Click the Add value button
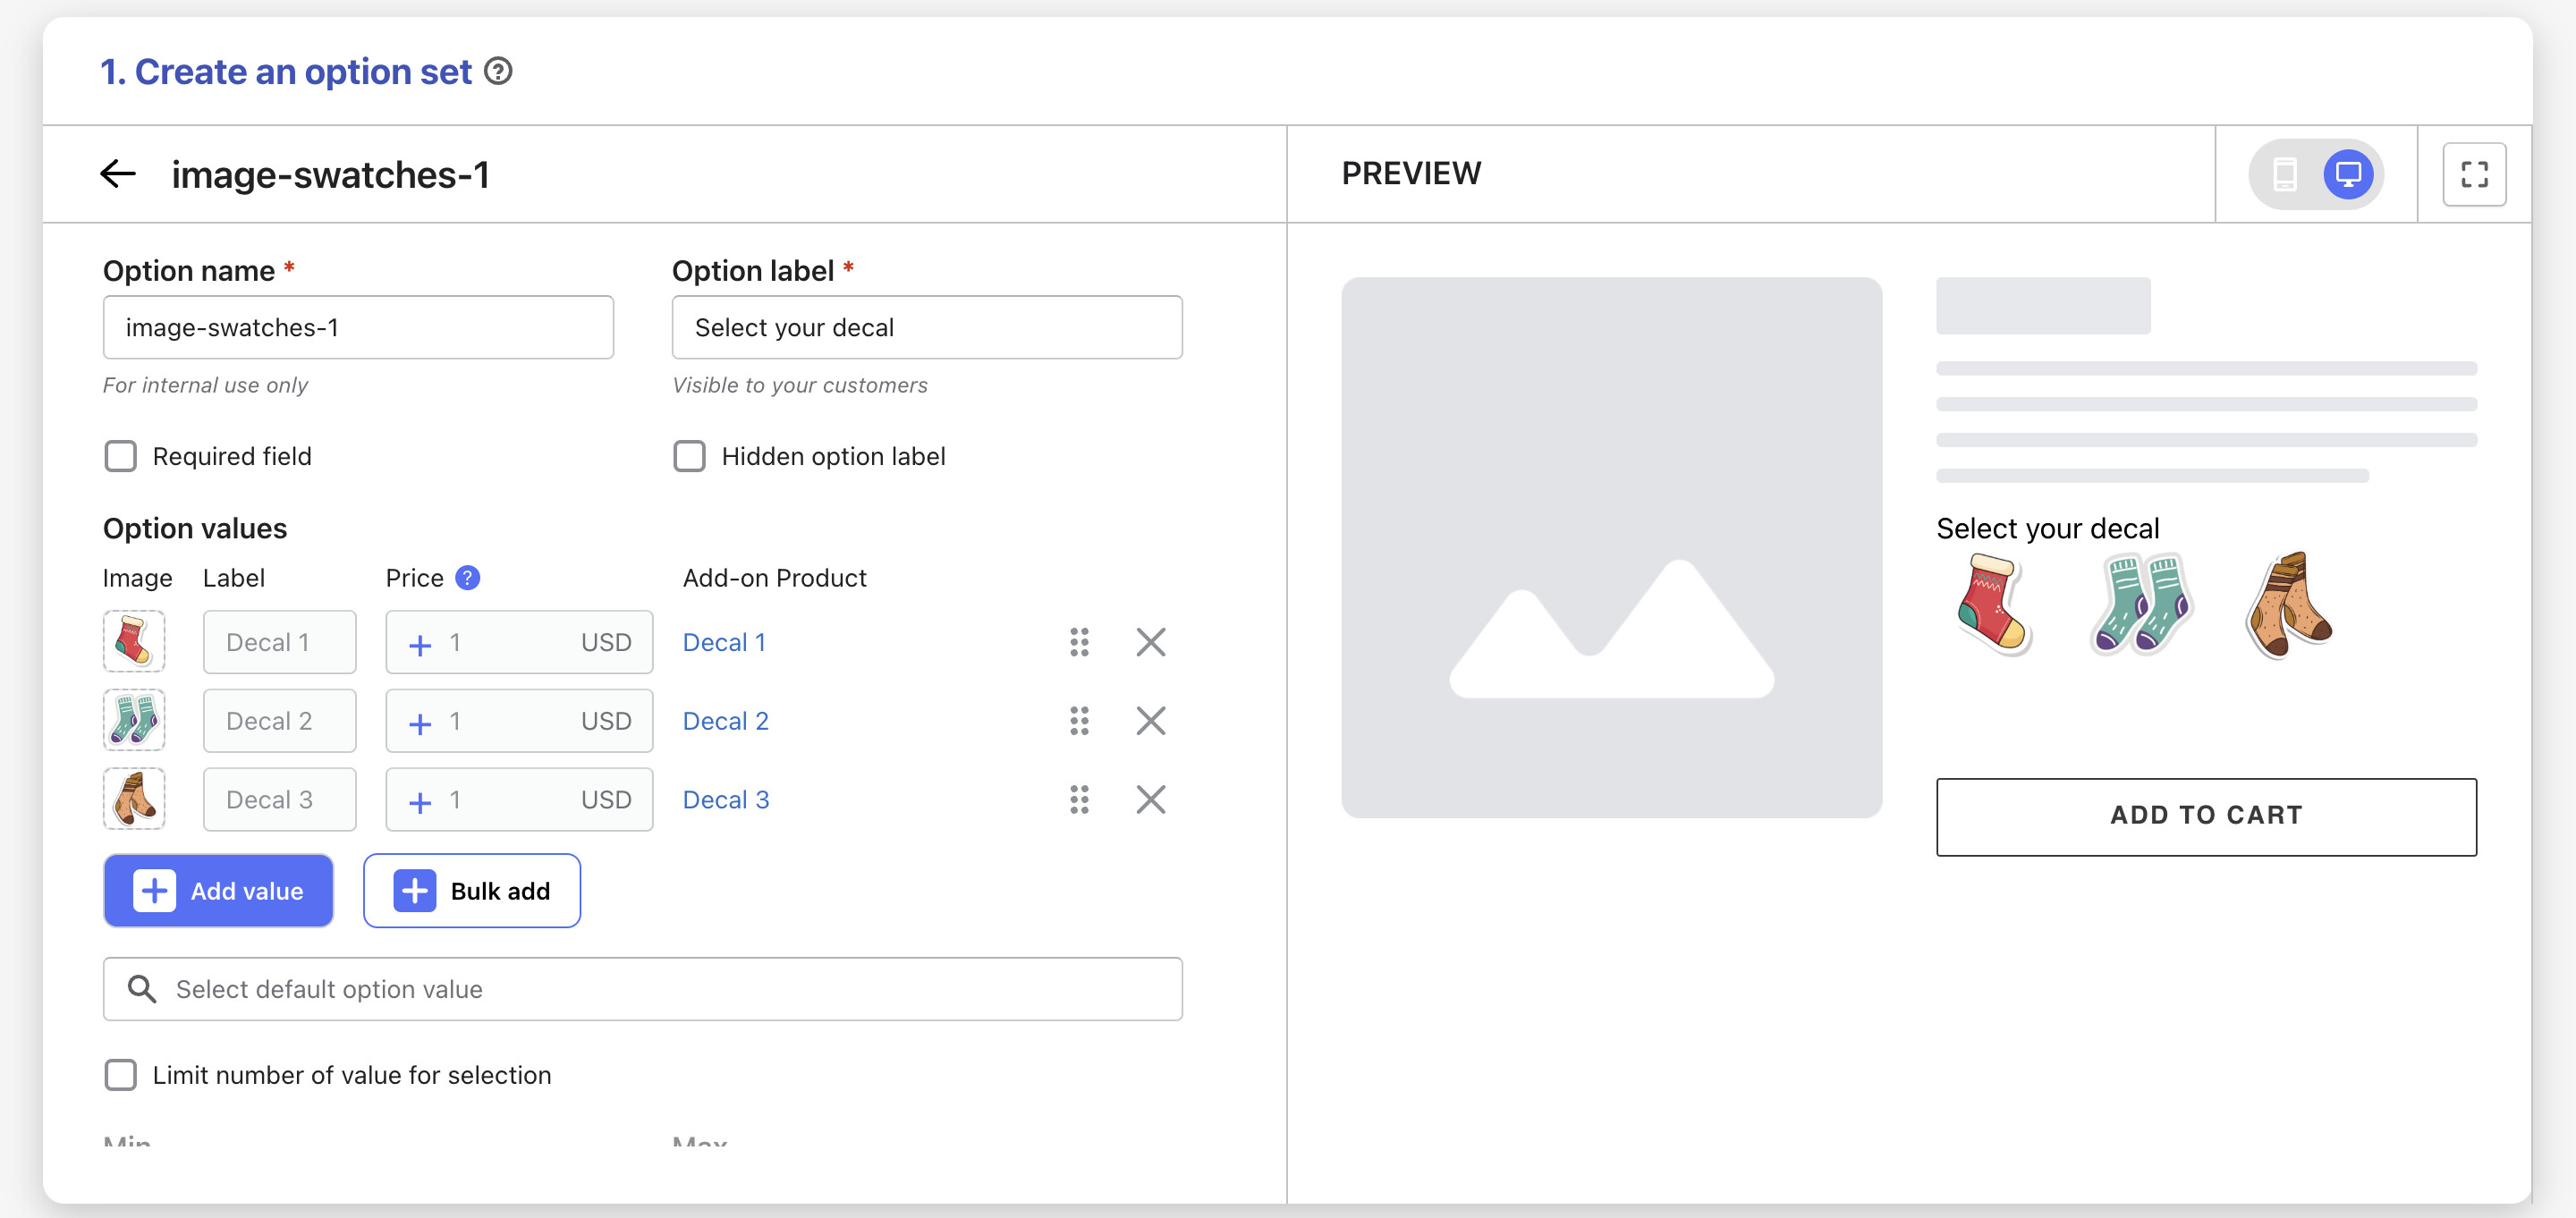This screenshot has width=2576, height=1218. click(218, 890)
